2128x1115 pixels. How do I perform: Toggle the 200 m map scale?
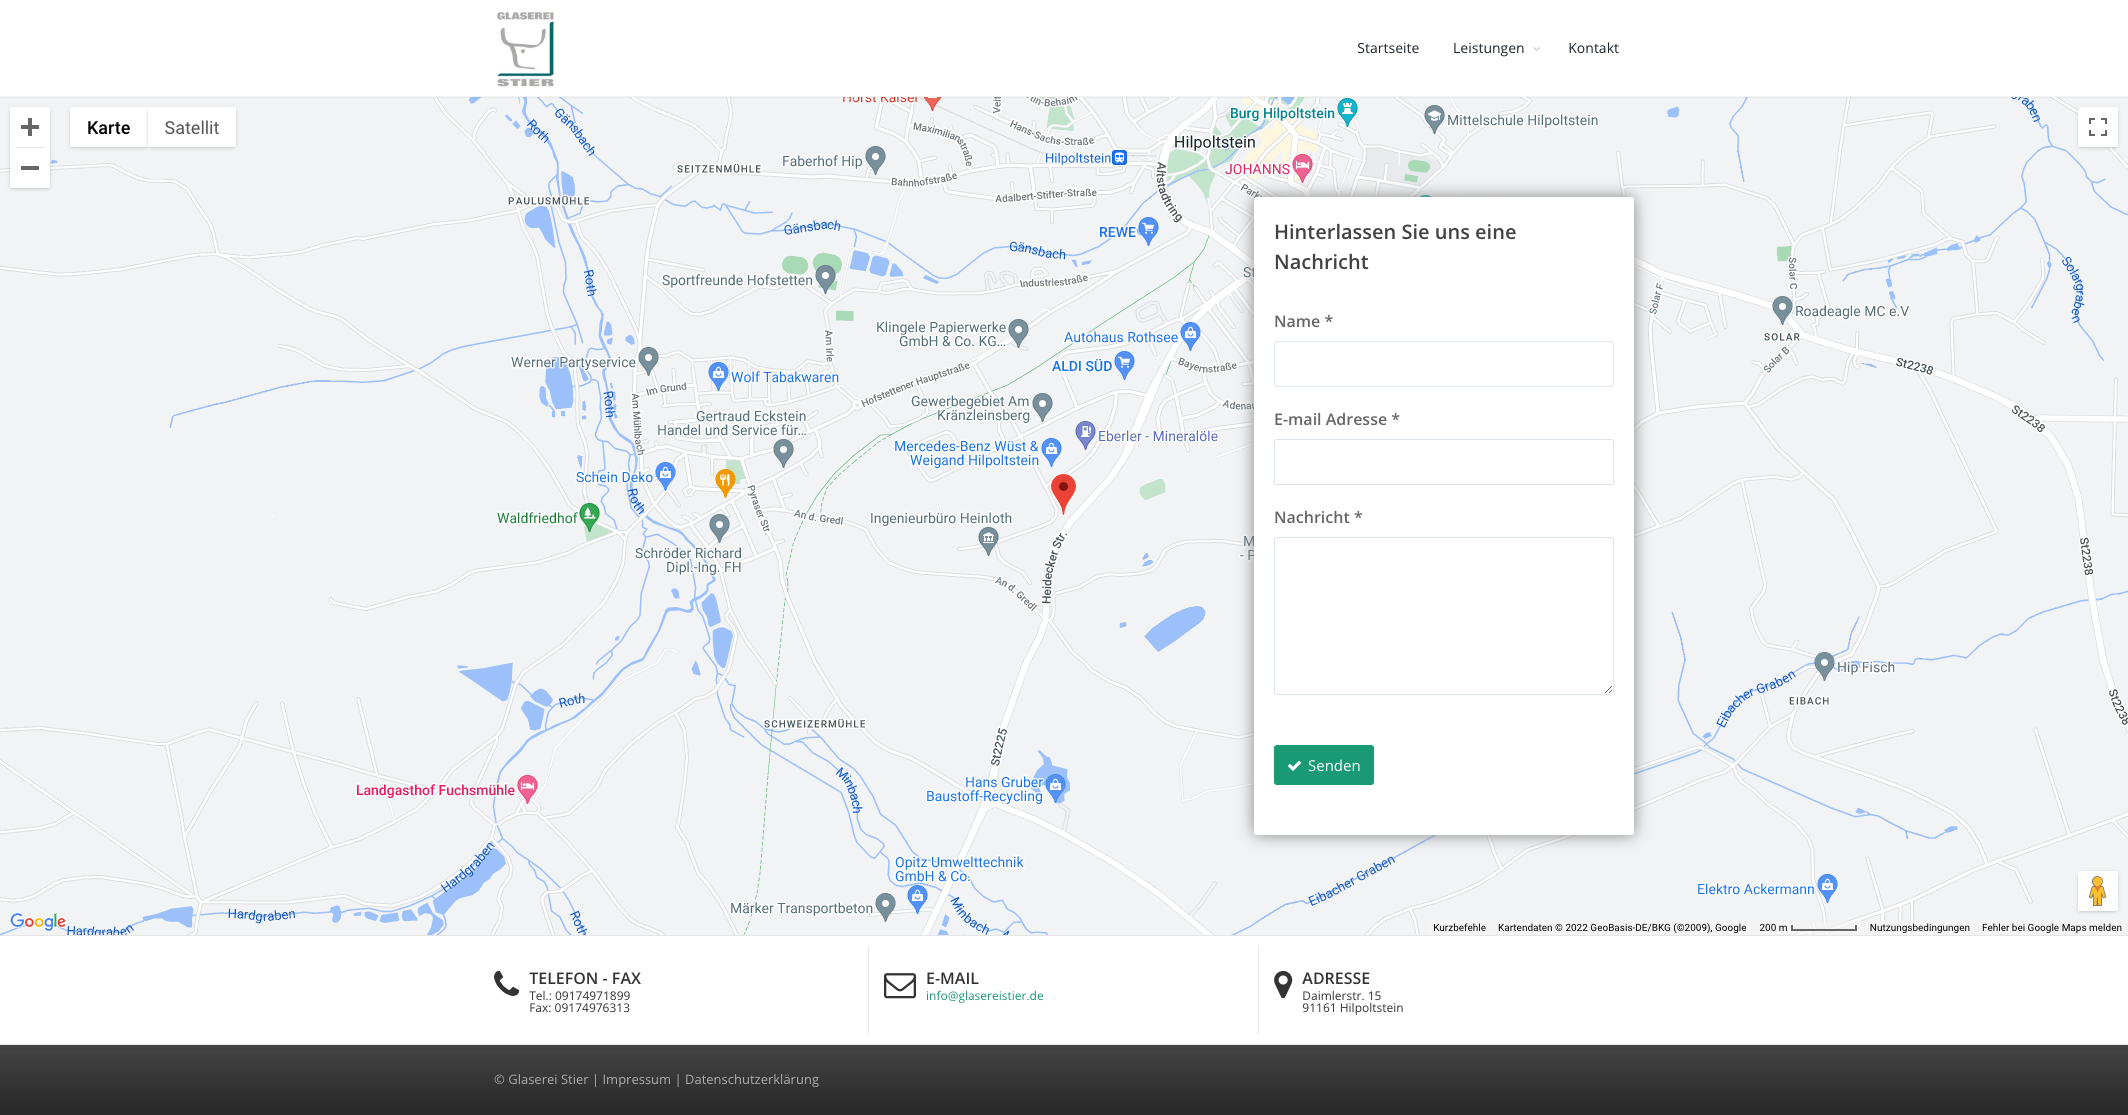pos(1807,928)
